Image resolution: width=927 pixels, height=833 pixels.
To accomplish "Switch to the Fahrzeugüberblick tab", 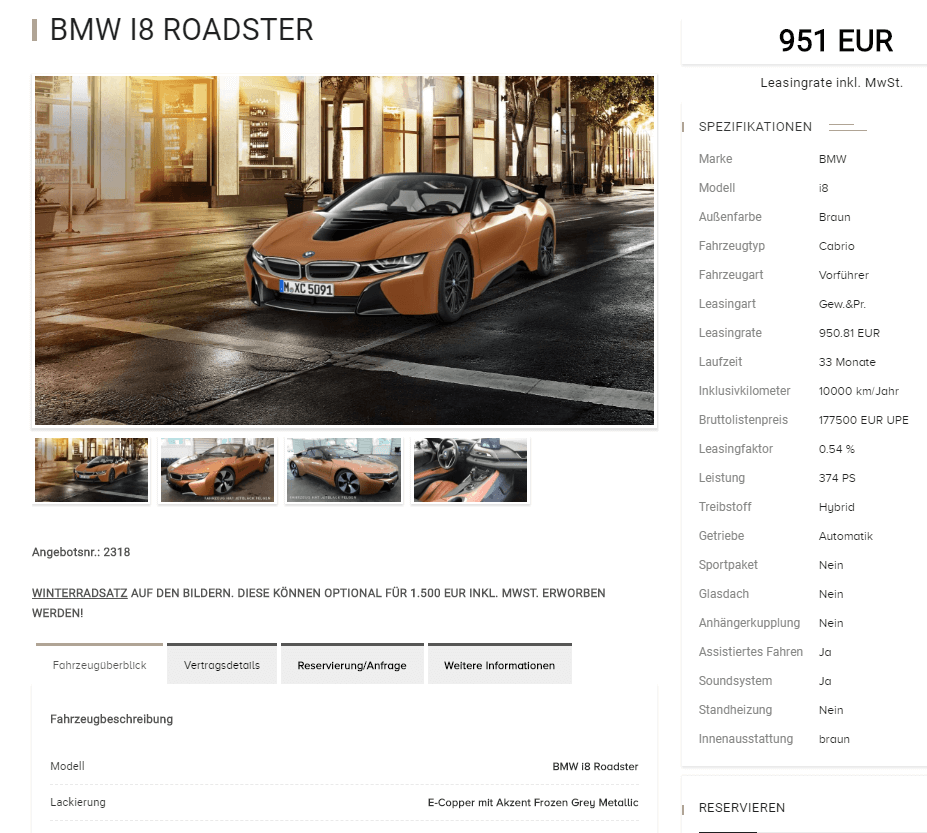I will (99, 665).
